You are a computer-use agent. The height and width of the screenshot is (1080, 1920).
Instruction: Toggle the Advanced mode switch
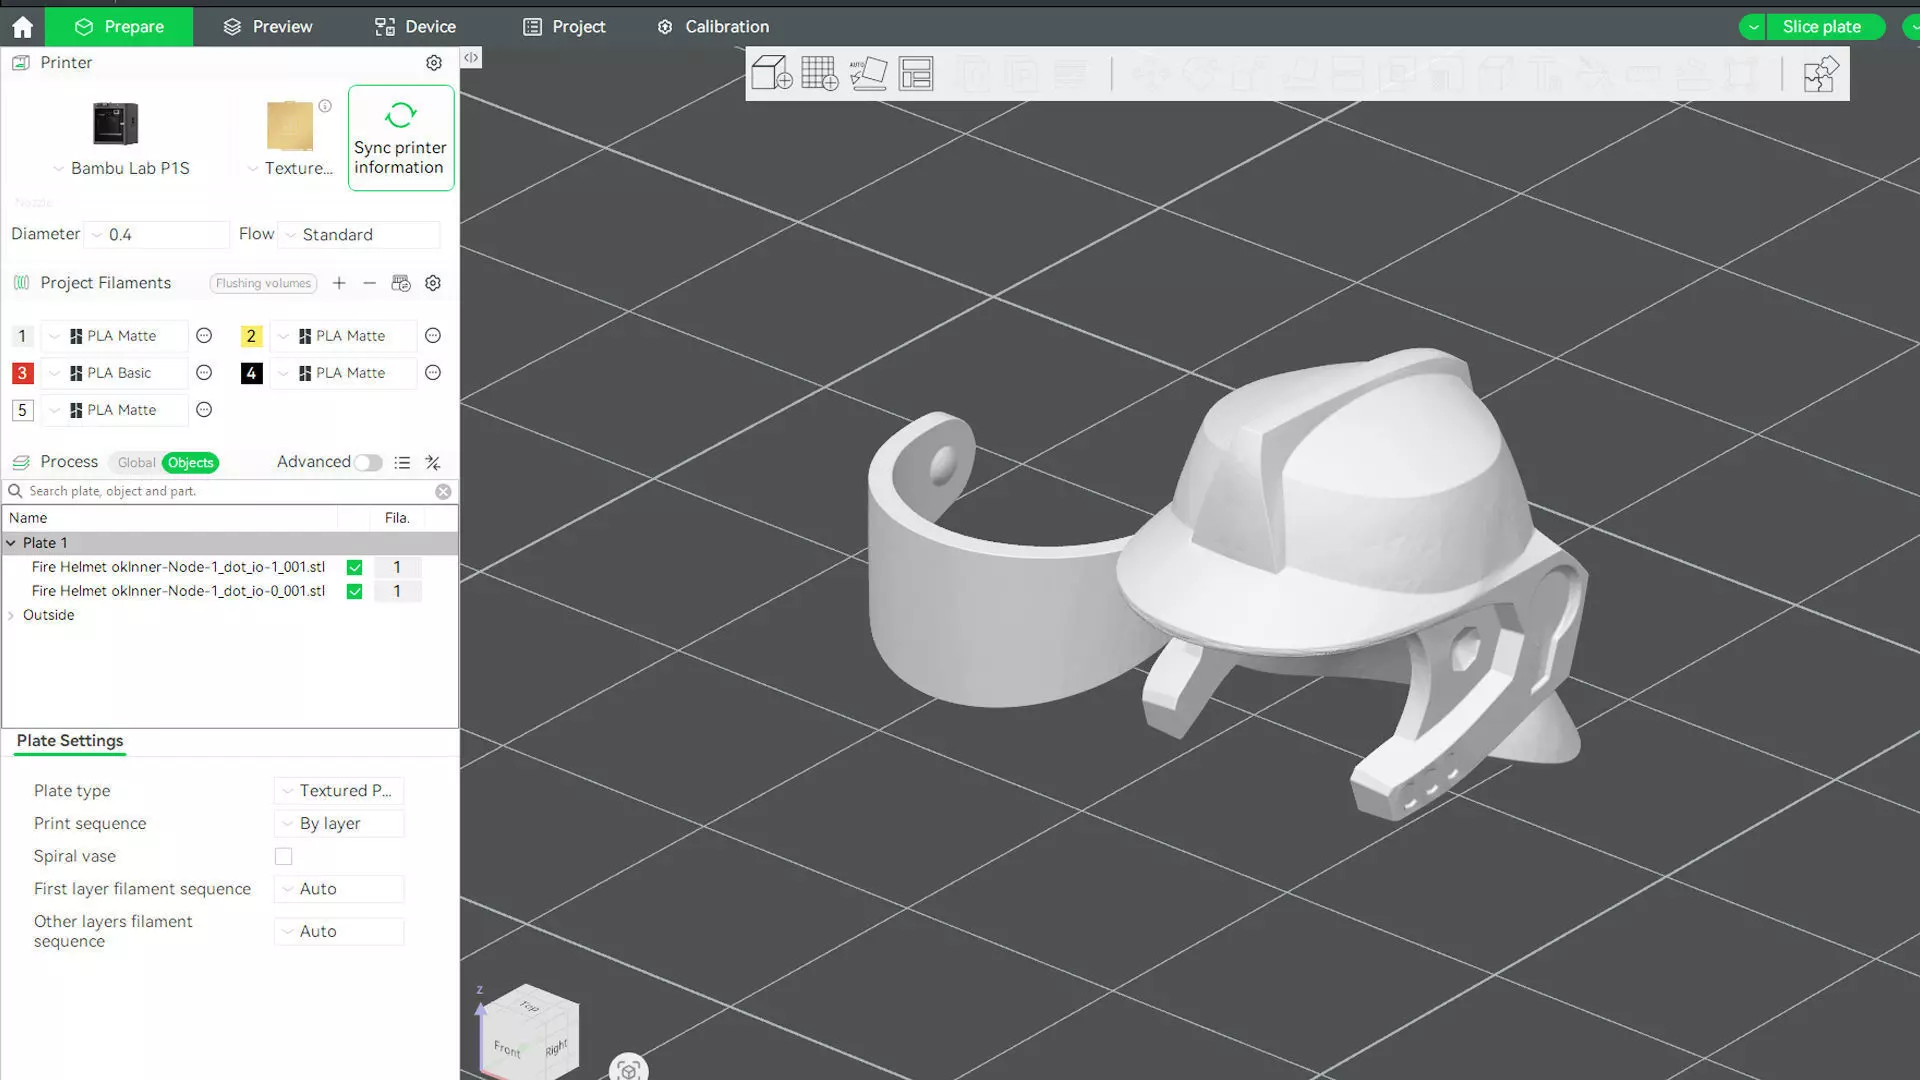(x=368, y=462)
